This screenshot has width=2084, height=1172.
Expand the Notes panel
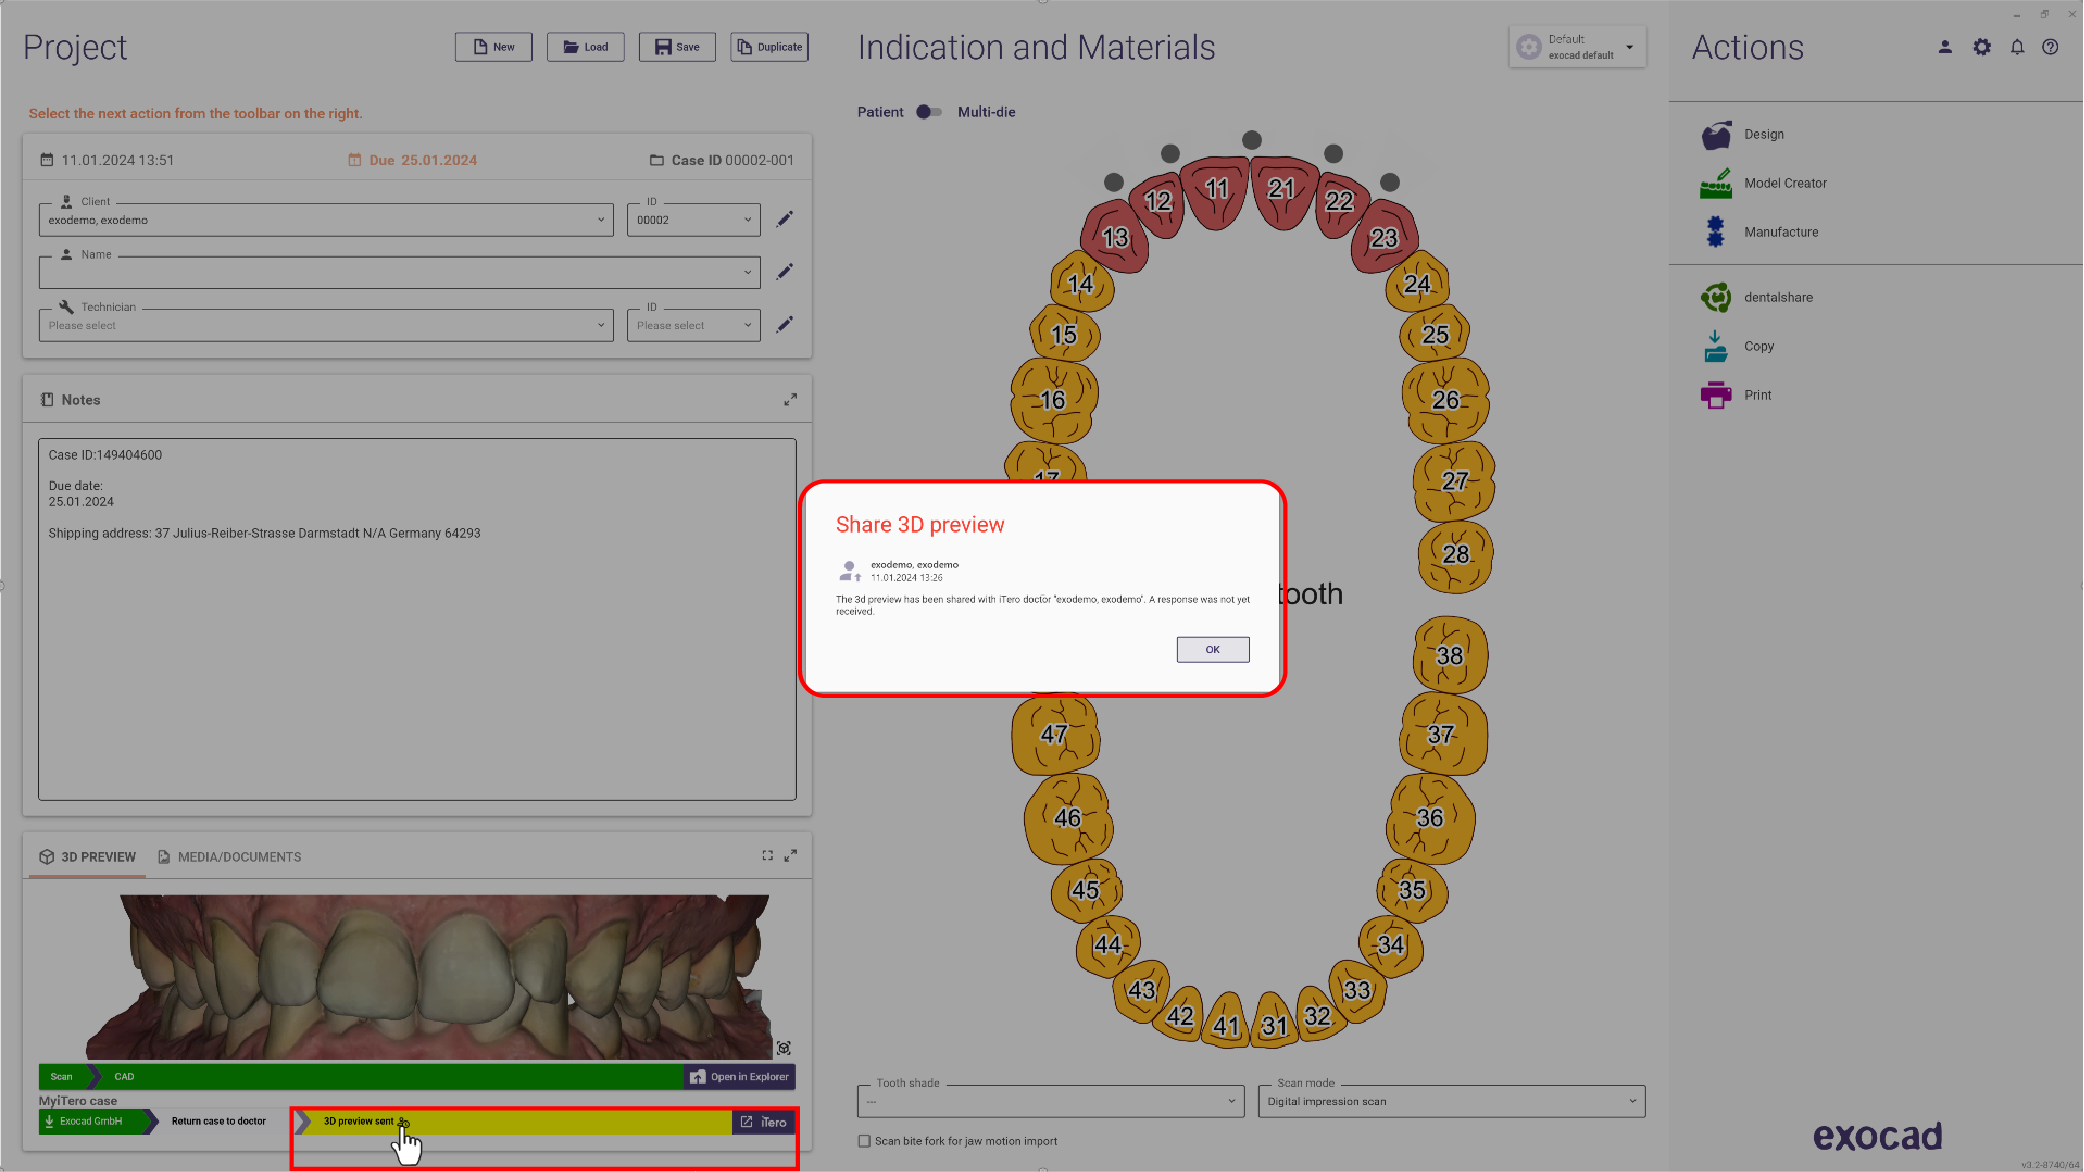(x=790, y=399)
